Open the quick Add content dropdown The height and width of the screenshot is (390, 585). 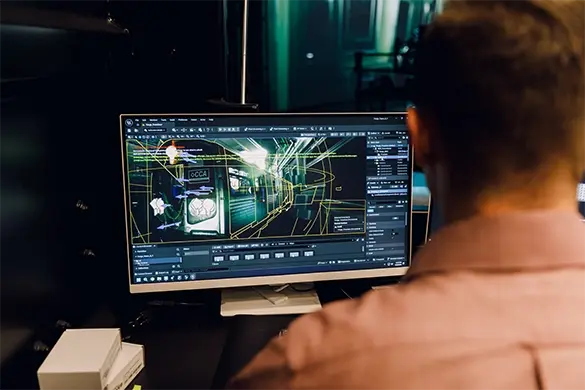tap(175, 130)
